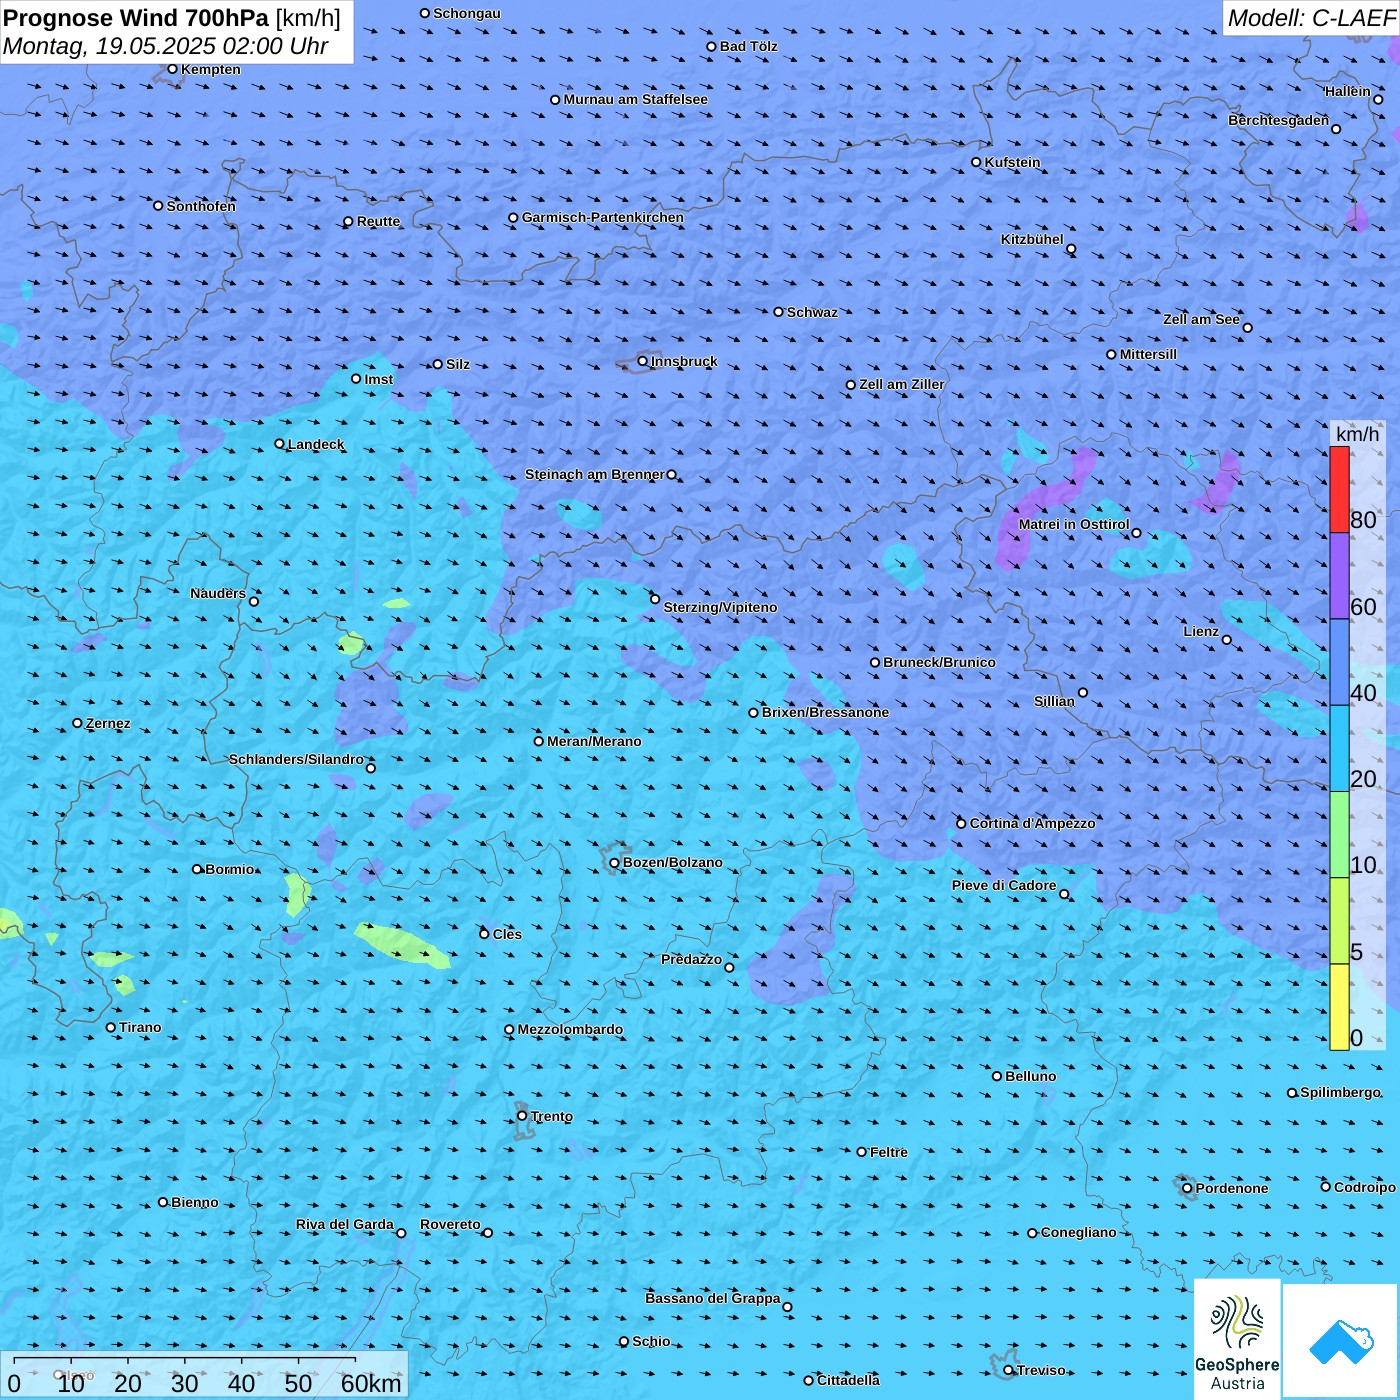Click the 'Meran/Merano' label
Viewport: 1400px width, 1400px height.
tap(594, 741)
